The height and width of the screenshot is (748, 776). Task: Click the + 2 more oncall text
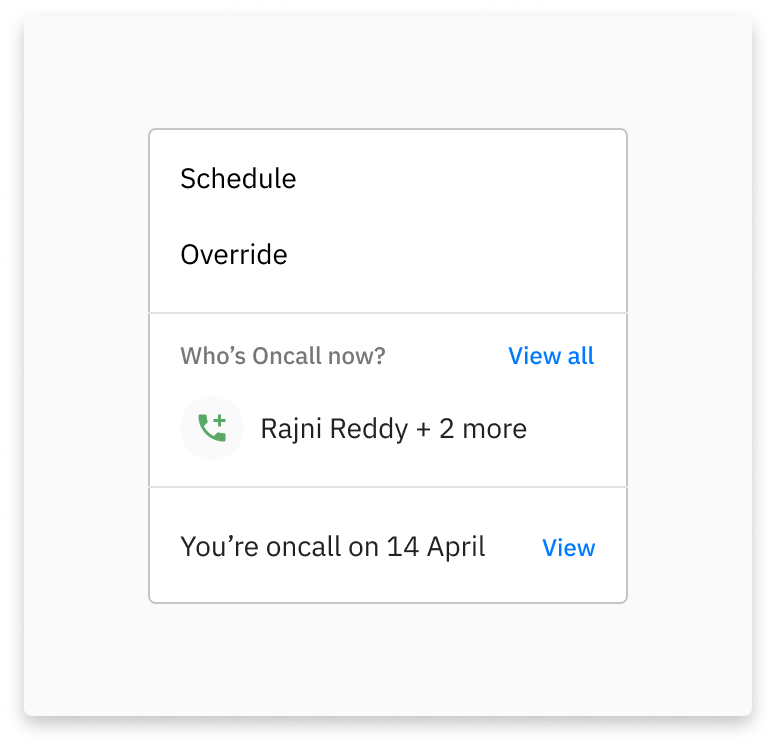point(471,429)
